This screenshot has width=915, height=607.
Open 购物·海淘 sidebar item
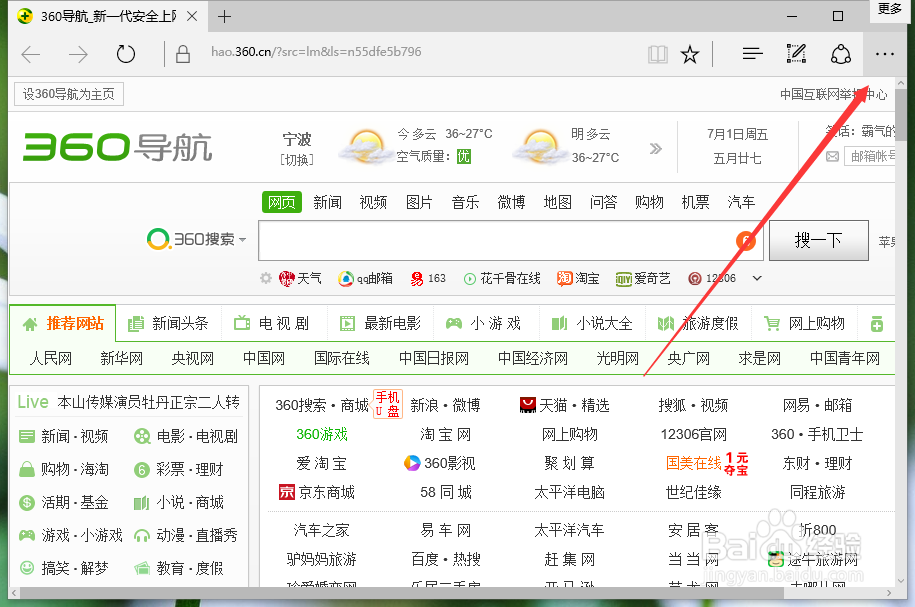(64, 469)
